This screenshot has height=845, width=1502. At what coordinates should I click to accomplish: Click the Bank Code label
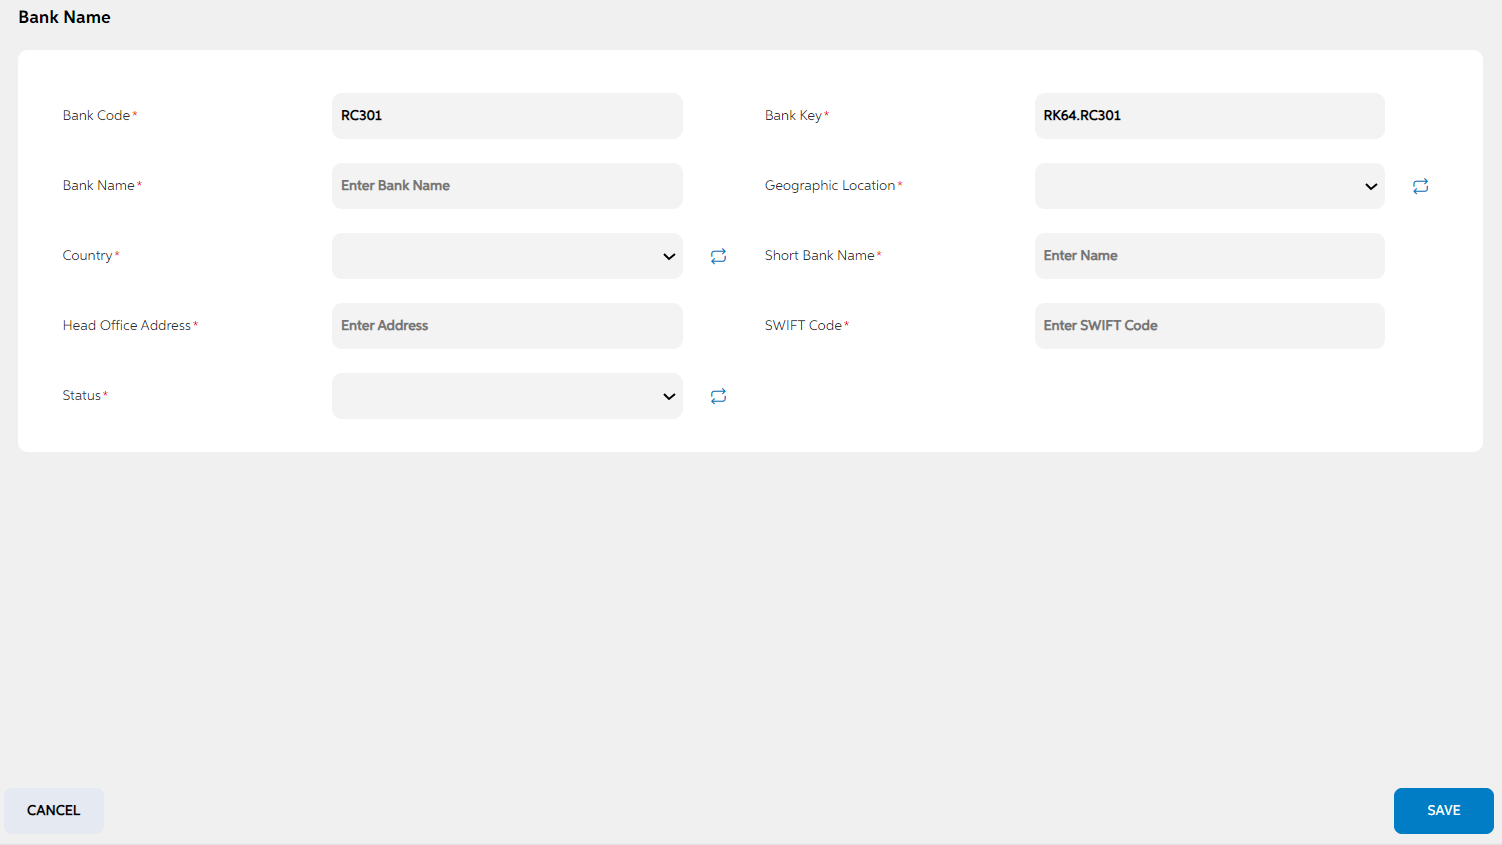coord(96,115)
